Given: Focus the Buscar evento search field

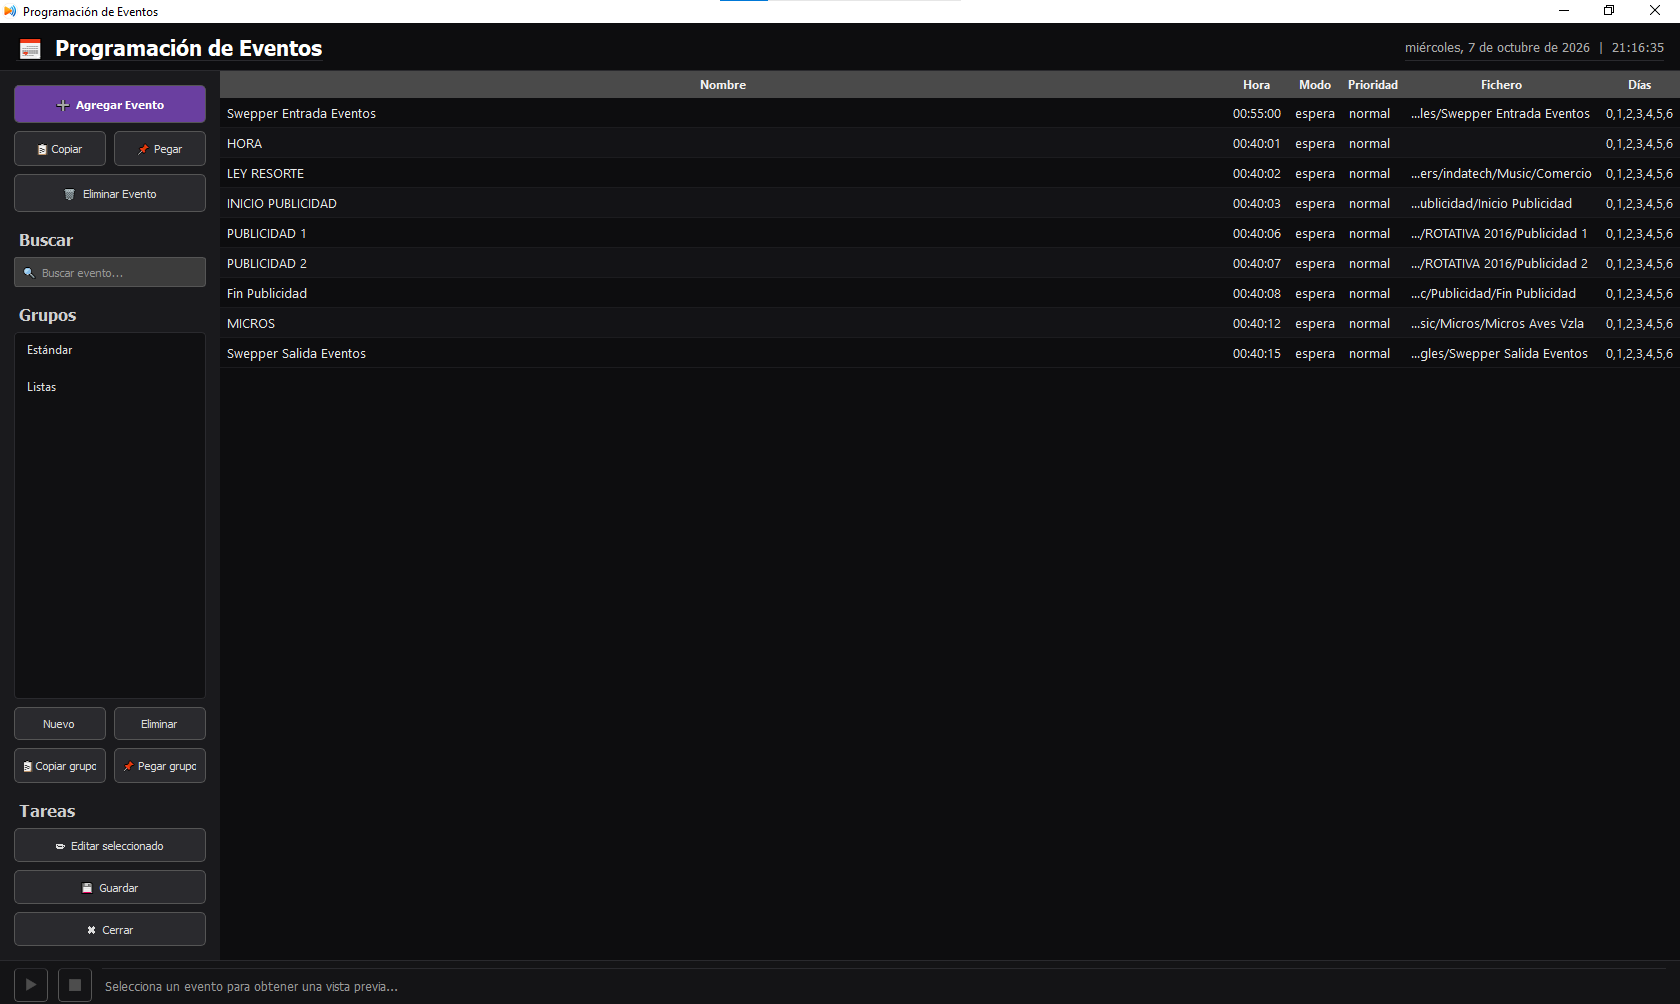Looking at the screenshot, I should pyautogui.click(x=110, y=272).
